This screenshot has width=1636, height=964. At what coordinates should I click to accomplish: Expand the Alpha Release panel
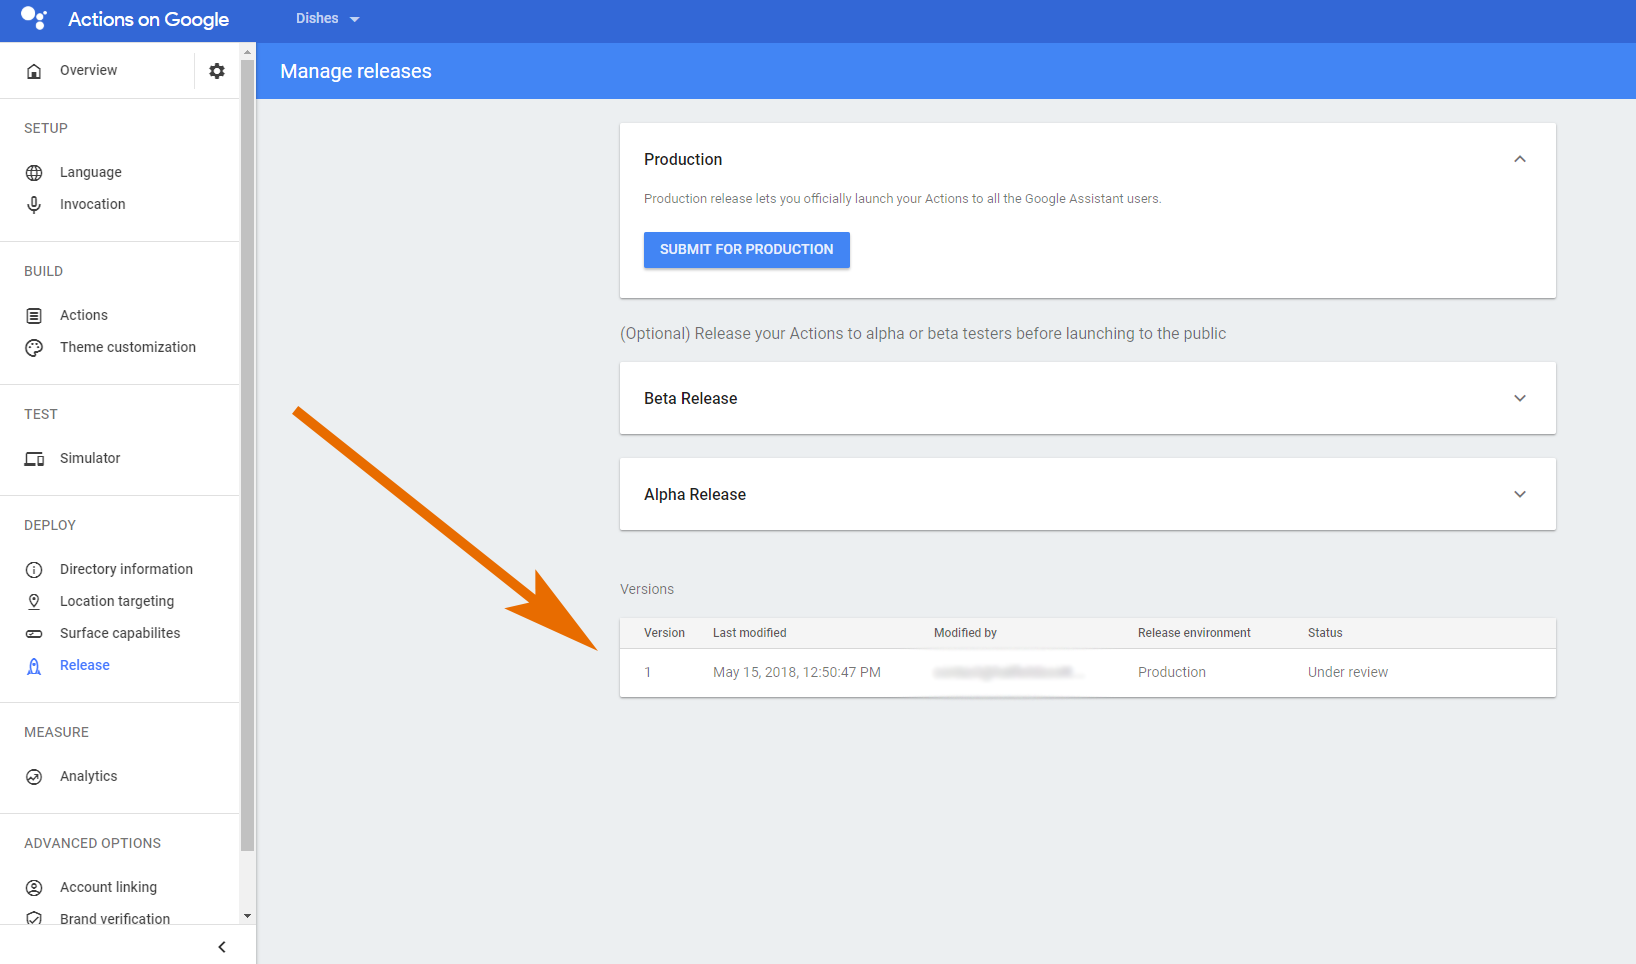coord(1520,494)
